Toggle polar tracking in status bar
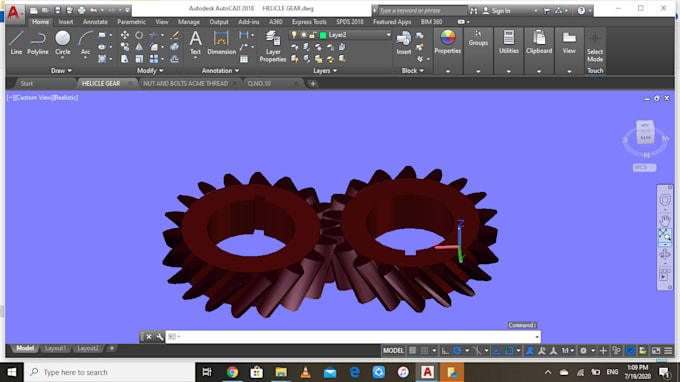Viewport: 680px width, 382px height. [457, 350]
